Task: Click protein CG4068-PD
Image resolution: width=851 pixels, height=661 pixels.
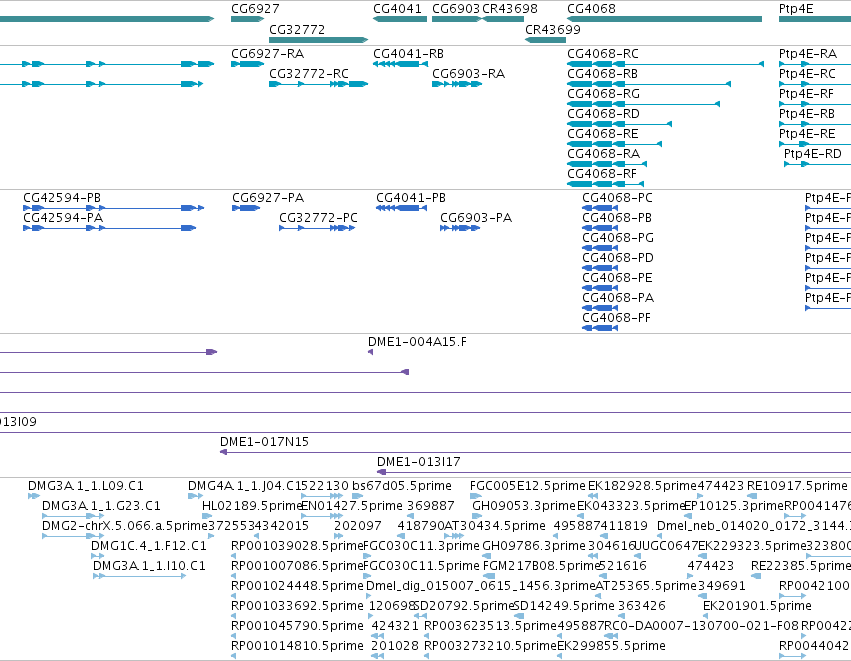Action: tap(618, 258)
